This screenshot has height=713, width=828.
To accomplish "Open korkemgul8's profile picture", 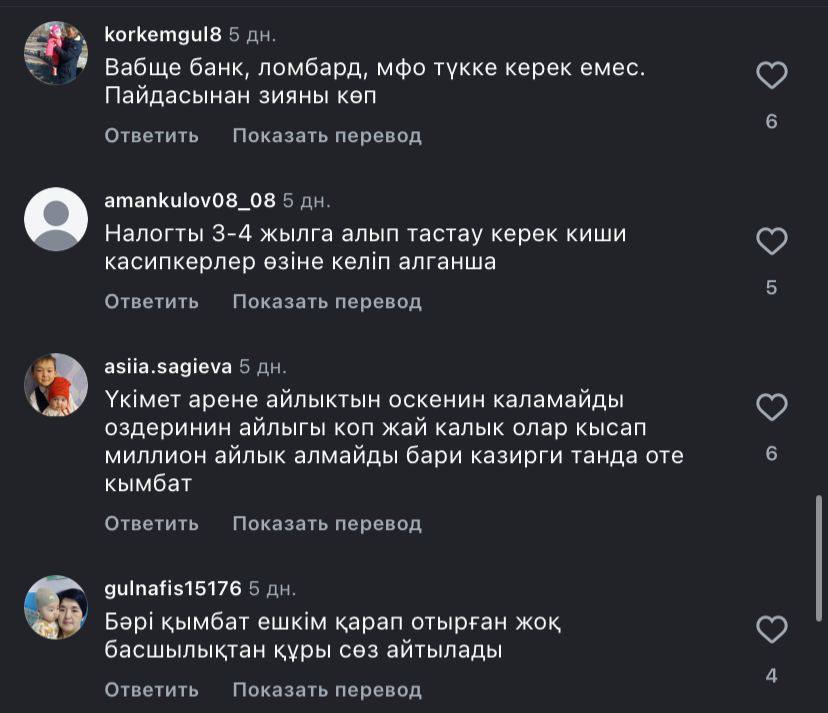I will 56,53.
